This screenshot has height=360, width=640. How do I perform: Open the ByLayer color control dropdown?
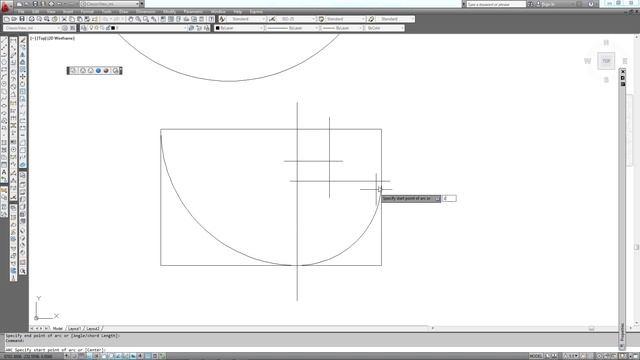click(240, 28)
